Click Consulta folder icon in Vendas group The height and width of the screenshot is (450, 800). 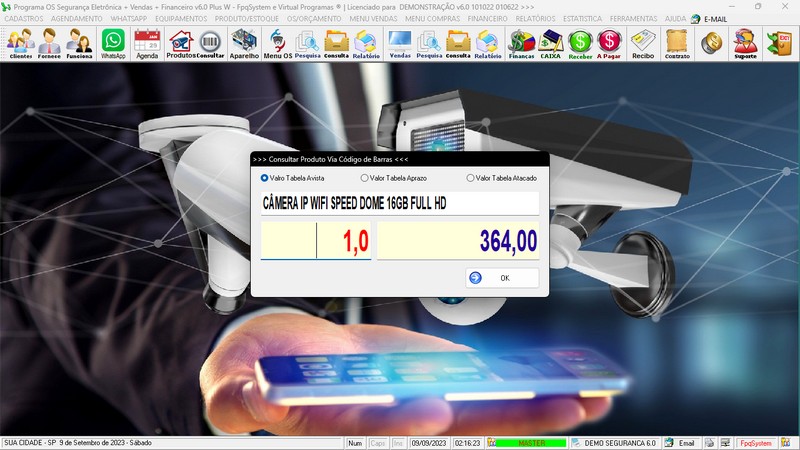(x=458, y=43)
